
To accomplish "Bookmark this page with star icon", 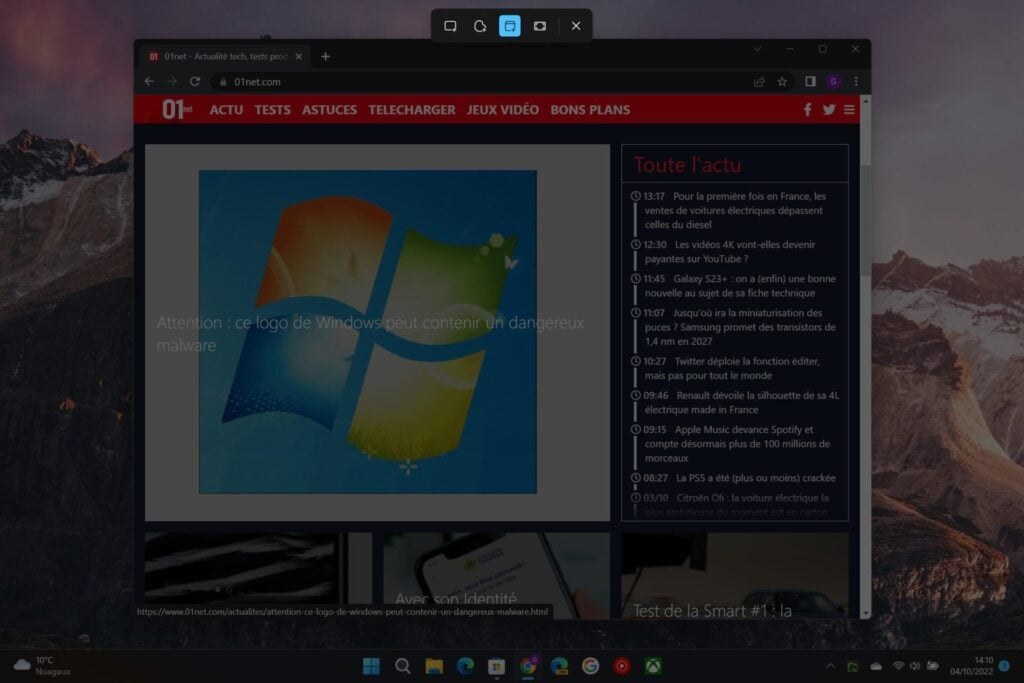I will click(782, 82).
